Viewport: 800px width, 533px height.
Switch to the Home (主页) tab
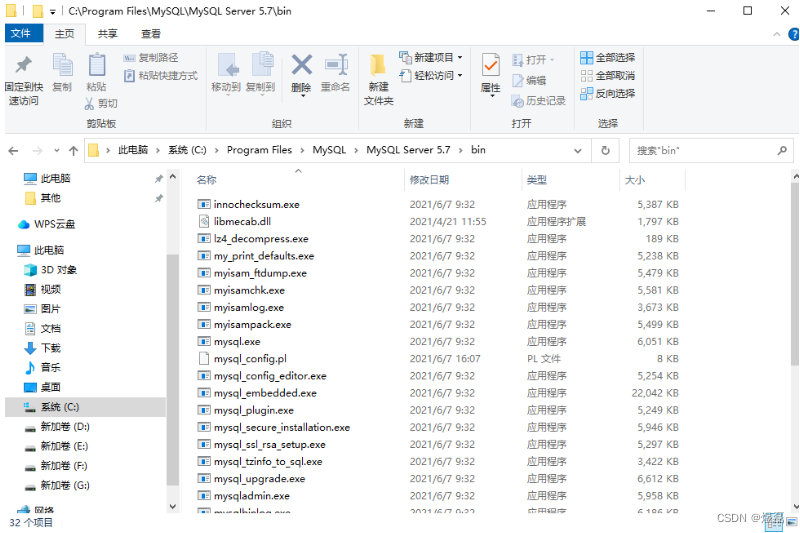click(x=64, y=34)
